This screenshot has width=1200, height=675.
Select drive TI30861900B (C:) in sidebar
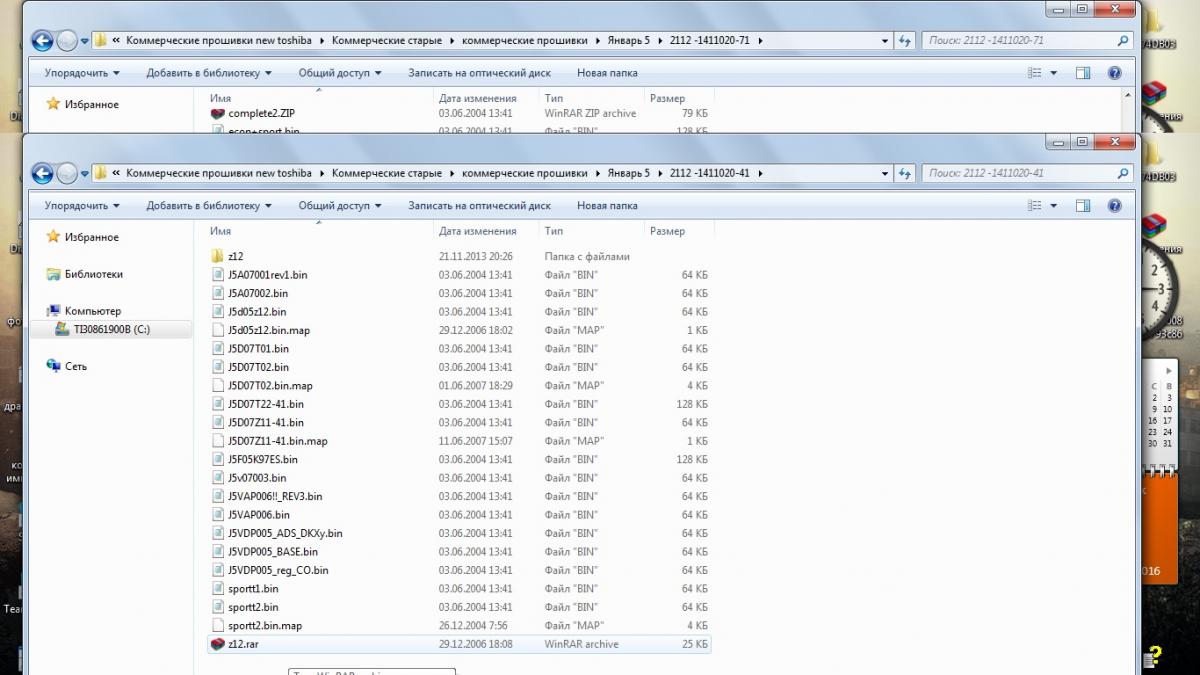point(111,329)
